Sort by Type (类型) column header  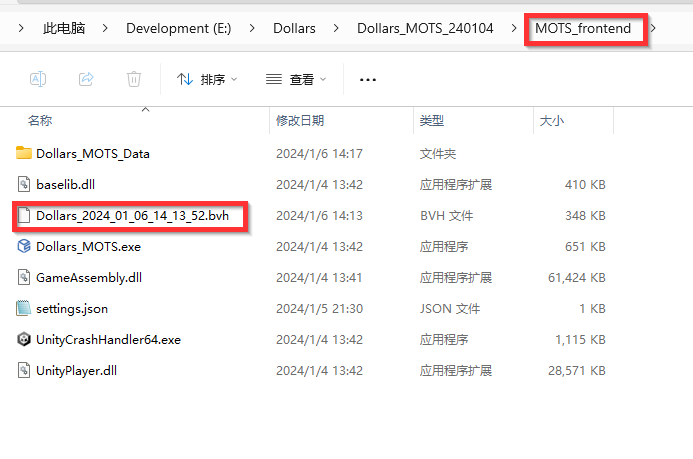pyautogui.click(x=432, y=121)
